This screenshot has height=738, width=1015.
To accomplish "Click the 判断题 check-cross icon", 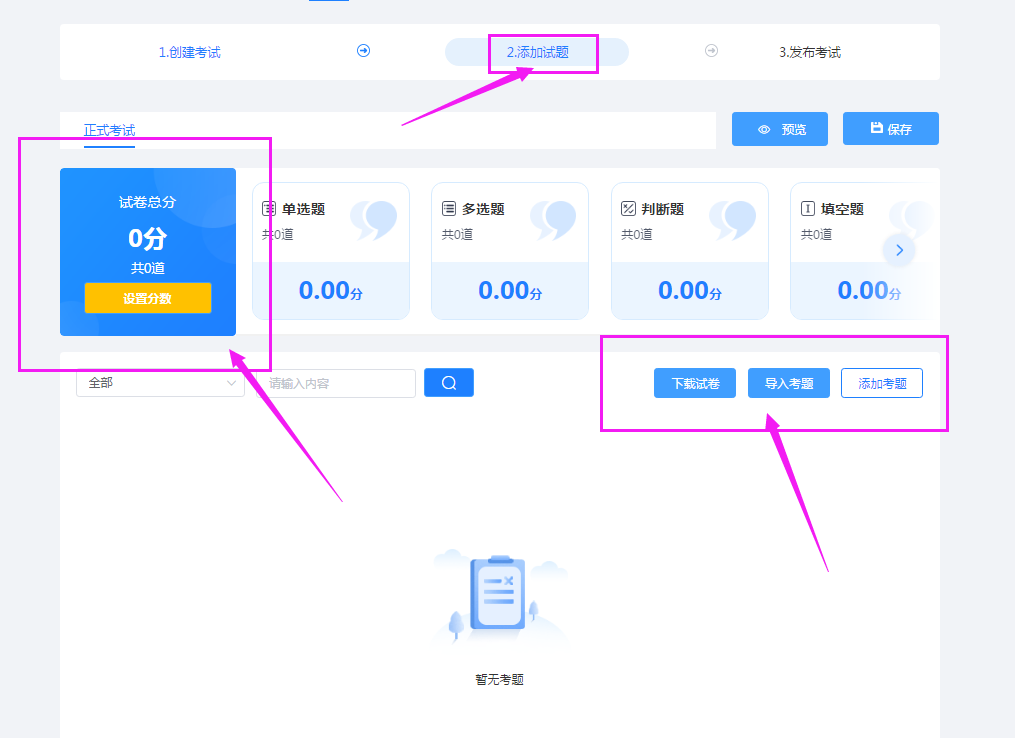I will click(x=628, y=208).
